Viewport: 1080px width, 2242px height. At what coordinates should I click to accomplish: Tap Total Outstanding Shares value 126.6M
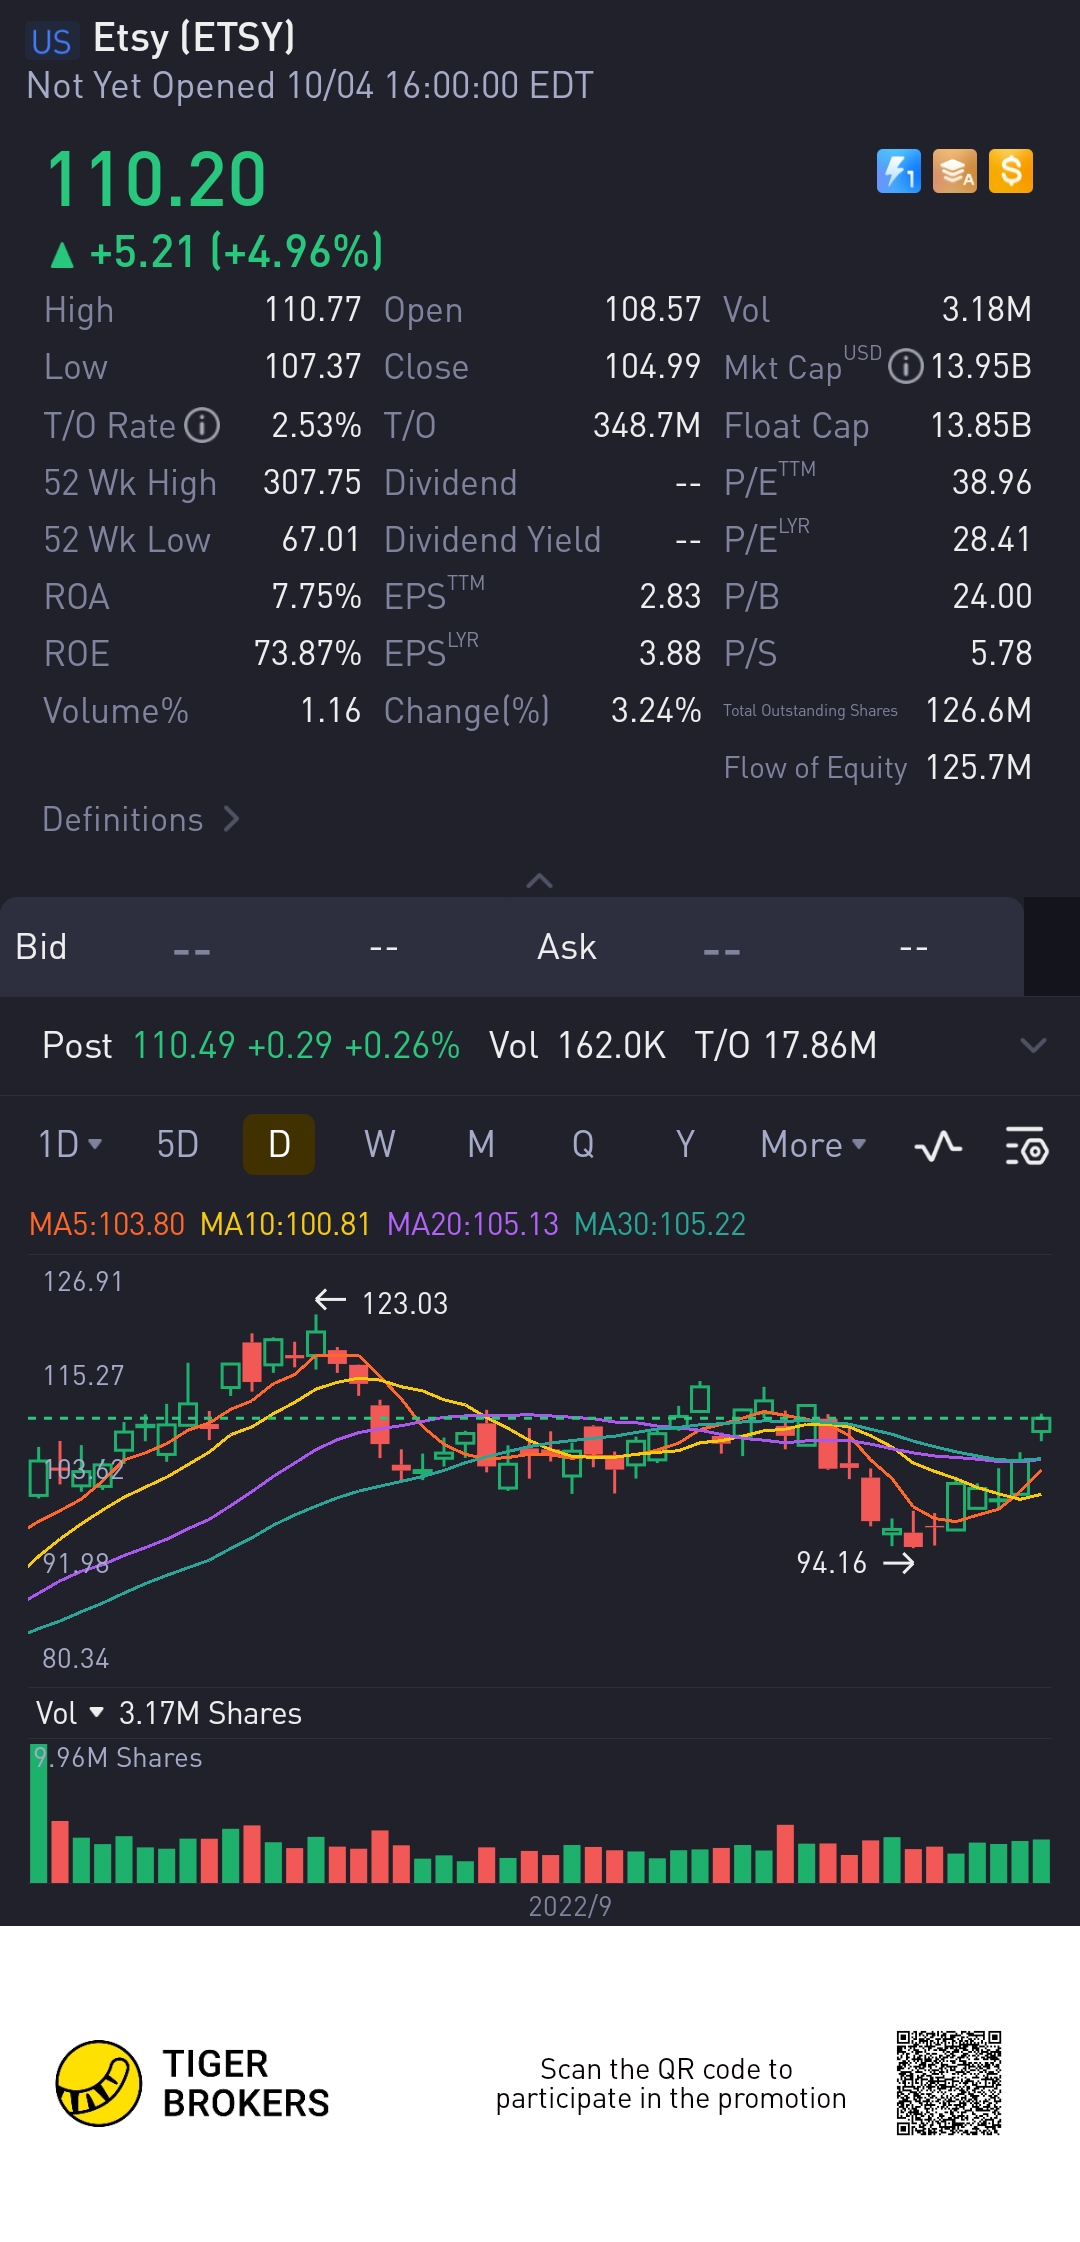(x=978, y=711)
